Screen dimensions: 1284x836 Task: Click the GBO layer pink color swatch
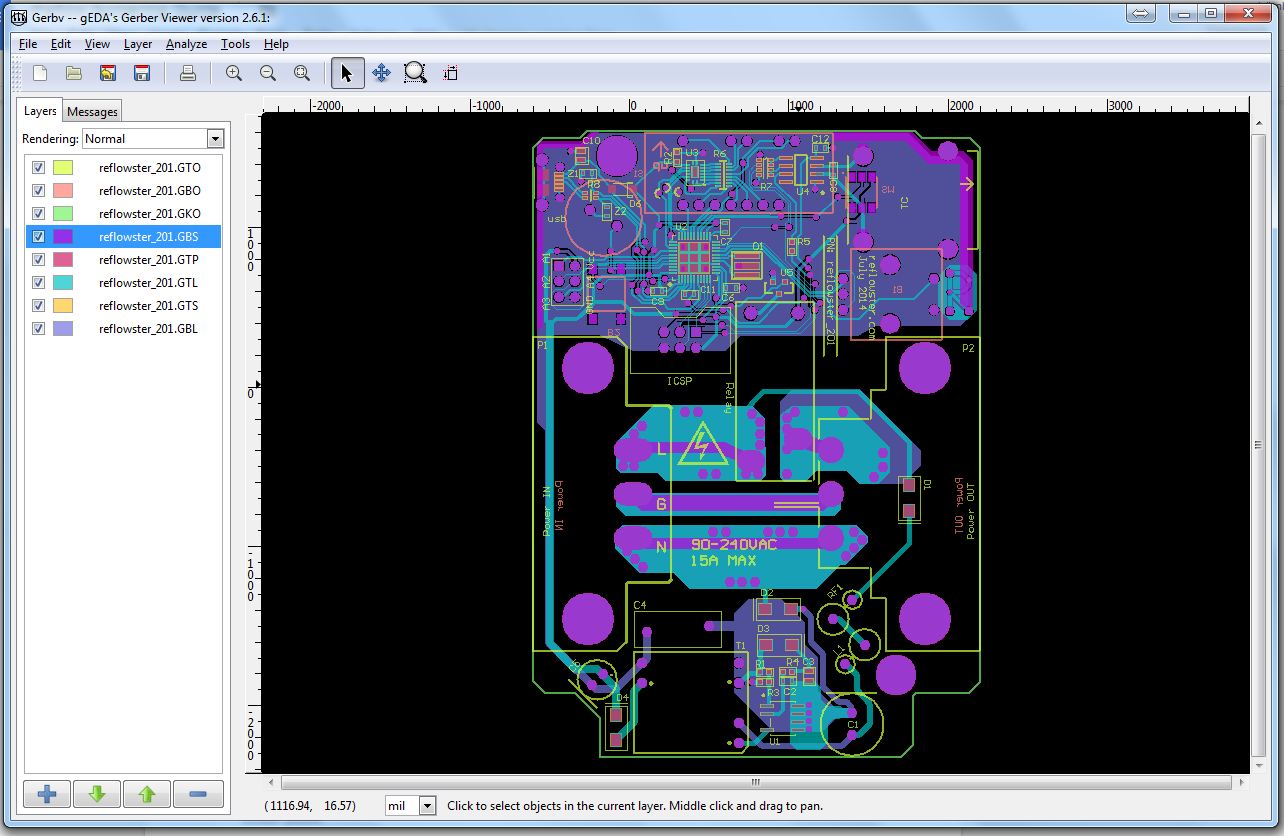point(63,191)
